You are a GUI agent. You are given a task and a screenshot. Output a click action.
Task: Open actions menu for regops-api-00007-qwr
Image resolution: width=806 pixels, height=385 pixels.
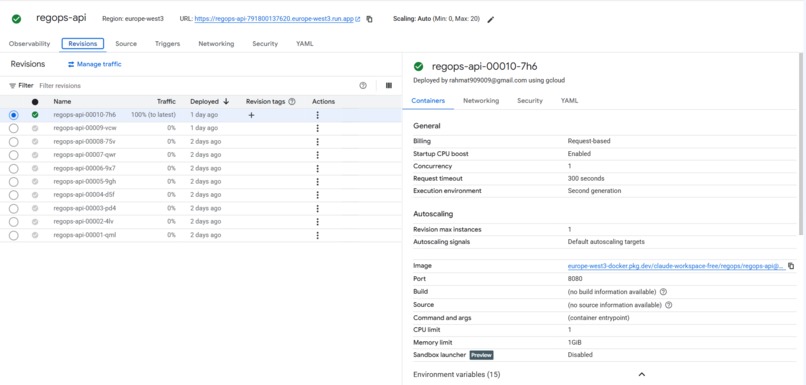(x=317, y=155)
